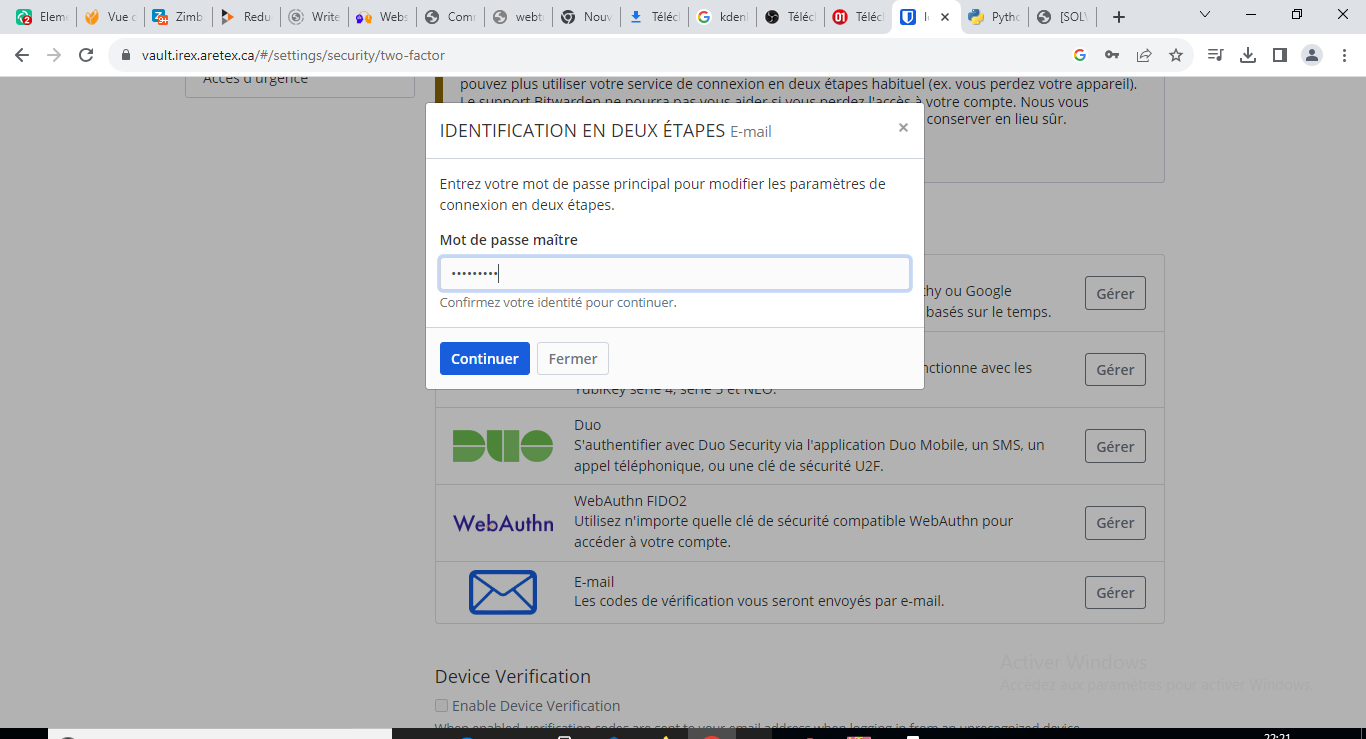Click the address bar URL
This screenshot has height=739, width=1366.
[x=293, y=55]
